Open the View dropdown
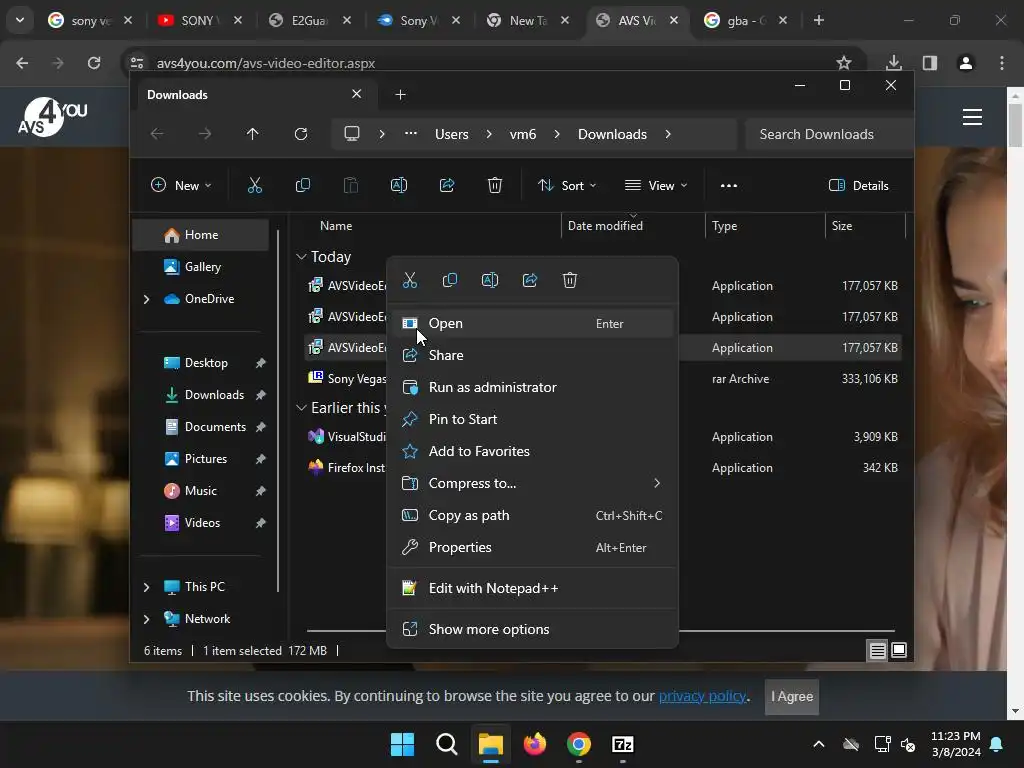The height and width of the screenshot is (768, 1024). point(656,185)
